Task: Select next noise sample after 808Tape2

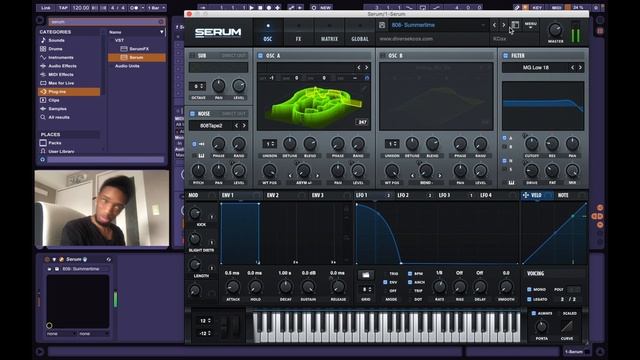Action: (x=244, y=126)
